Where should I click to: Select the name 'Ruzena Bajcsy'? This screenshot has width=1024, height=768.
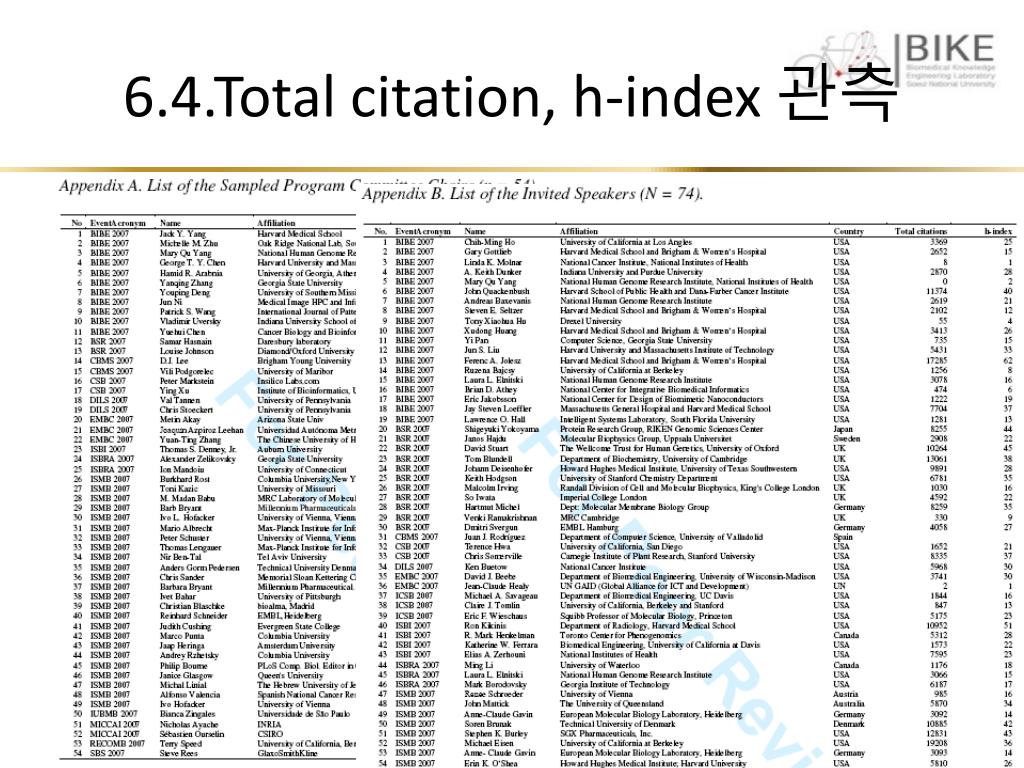pos(490,370)
